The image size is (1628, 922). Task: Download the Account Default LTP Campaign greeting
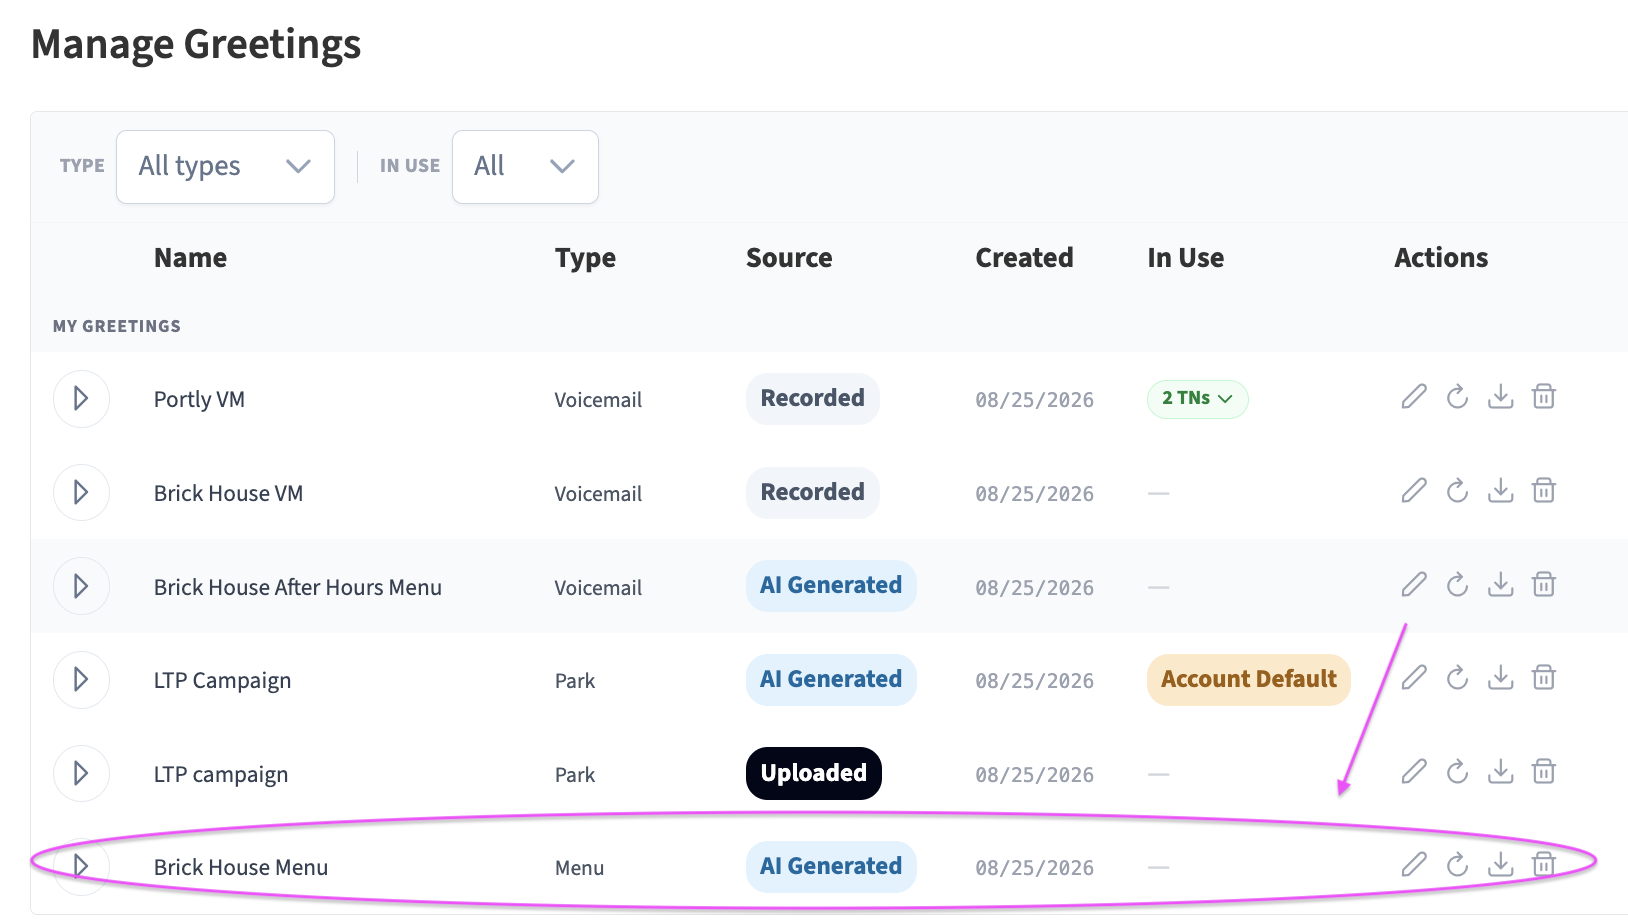pos(1501,678)
